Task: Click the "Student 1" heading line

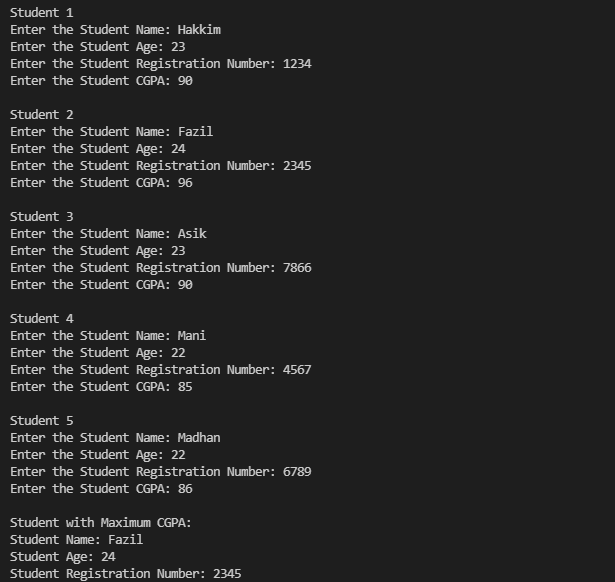Action: tap(41, 13)
